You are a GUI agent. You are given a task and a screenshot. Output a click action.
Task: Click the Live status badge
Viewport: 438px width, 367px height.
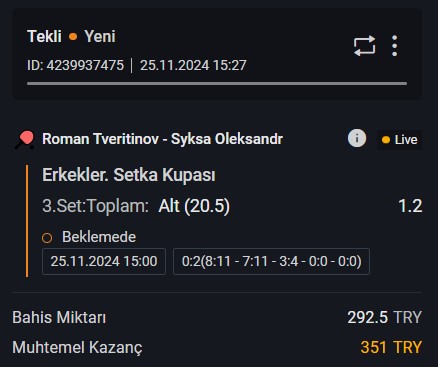(x=399, y=140)
